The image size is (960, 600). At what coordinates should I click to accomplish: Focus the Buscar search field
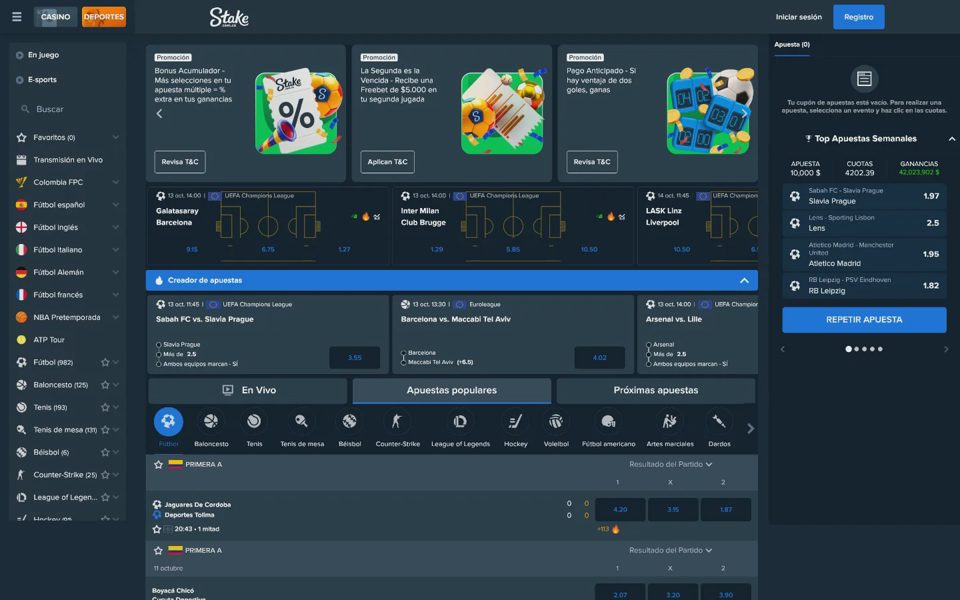click(x=67, y=109)
